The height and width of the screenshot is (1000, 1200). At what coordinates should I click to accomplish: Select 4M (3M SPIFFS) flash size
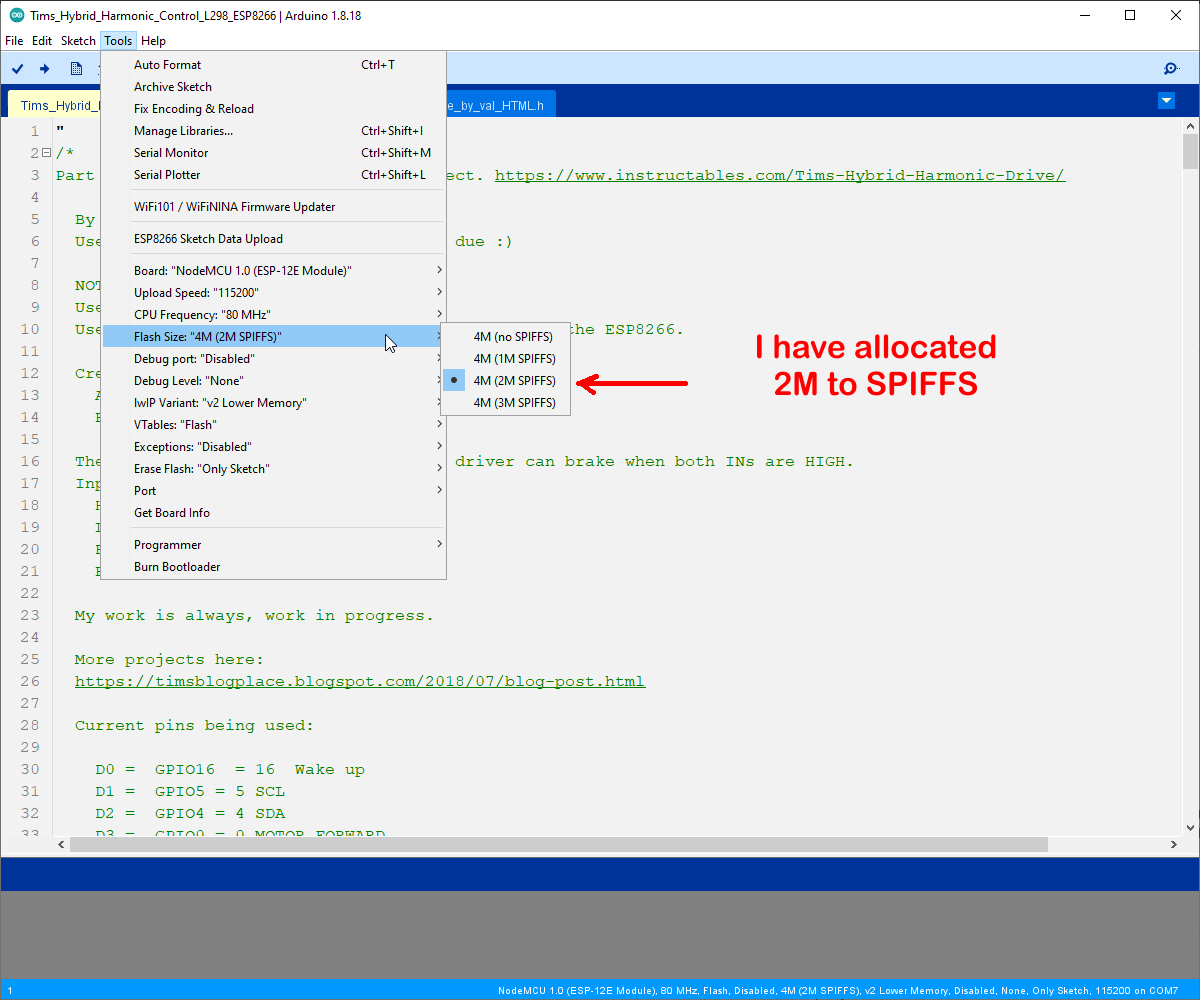(505, 403)
